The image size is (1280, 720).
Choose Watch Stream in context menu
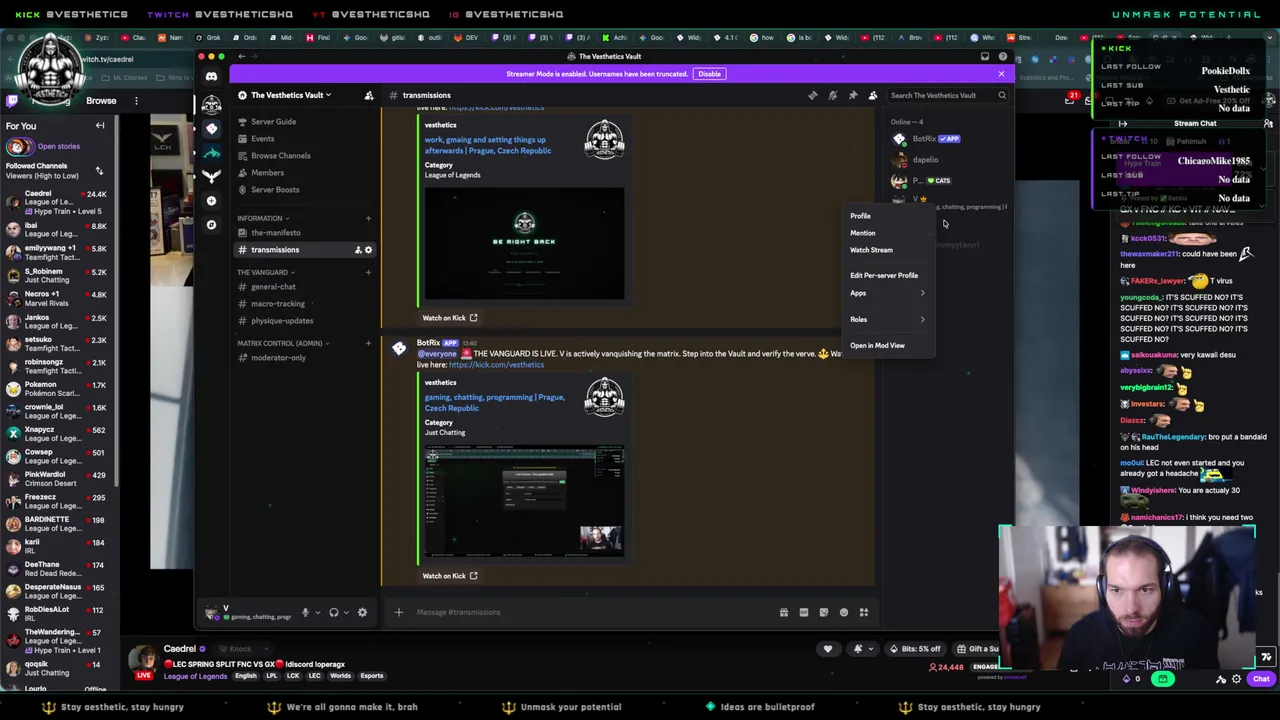click(888, 250)
